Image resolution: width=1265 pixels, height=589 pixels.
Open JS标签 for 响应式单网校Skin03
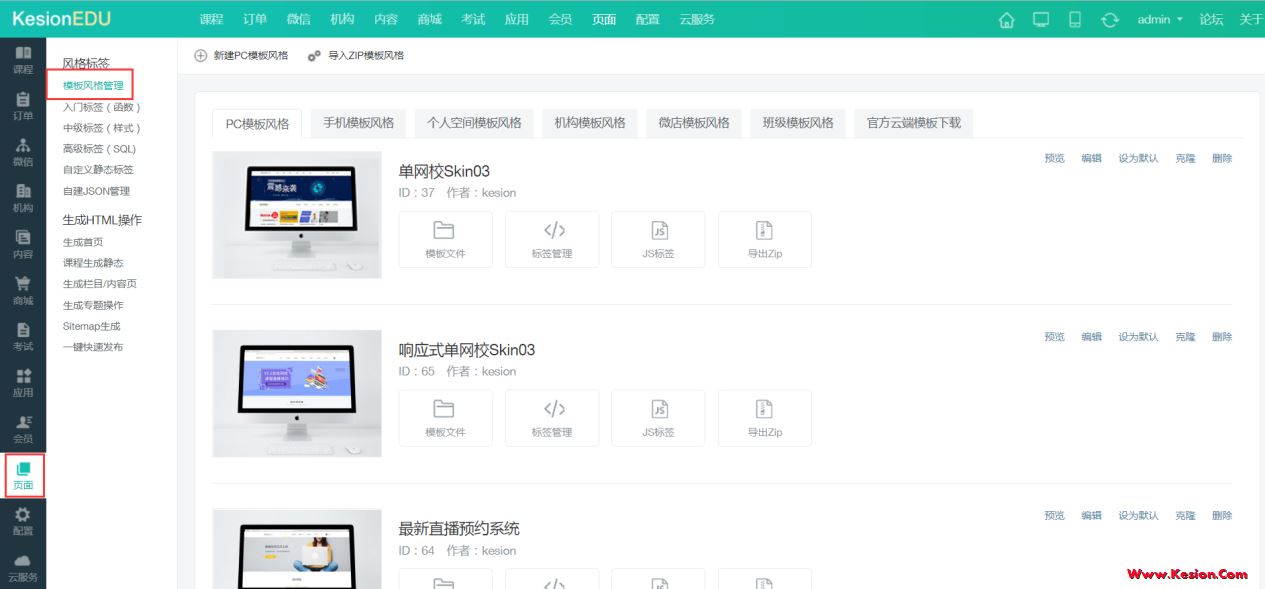coord(658,417)
